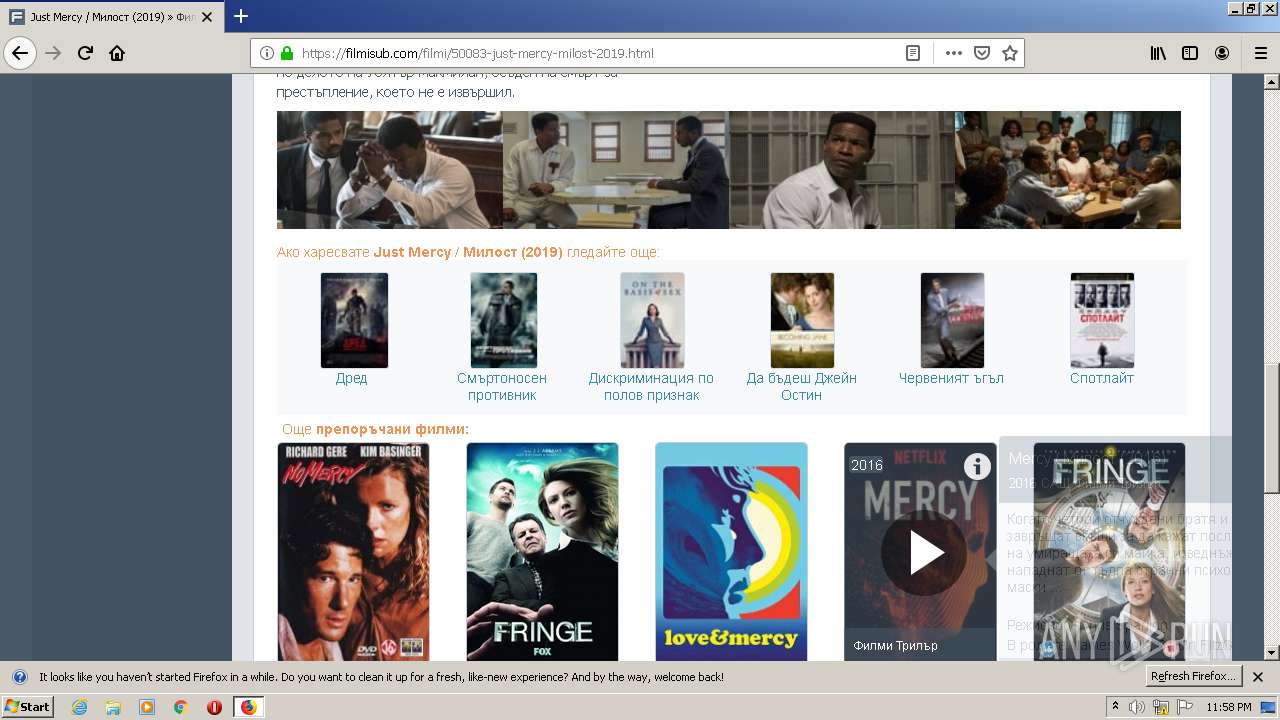Image resolution: width=1280 pixels, height=720 pixels.
Task: Click the forward navigation arrow
Action: 53,53
